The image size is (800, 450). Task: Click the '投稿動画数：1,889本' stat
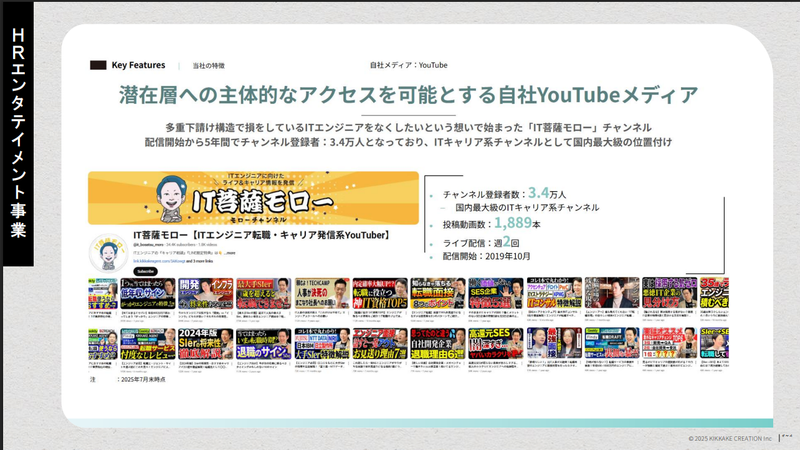pyautogui.click(x=492, y=223)
